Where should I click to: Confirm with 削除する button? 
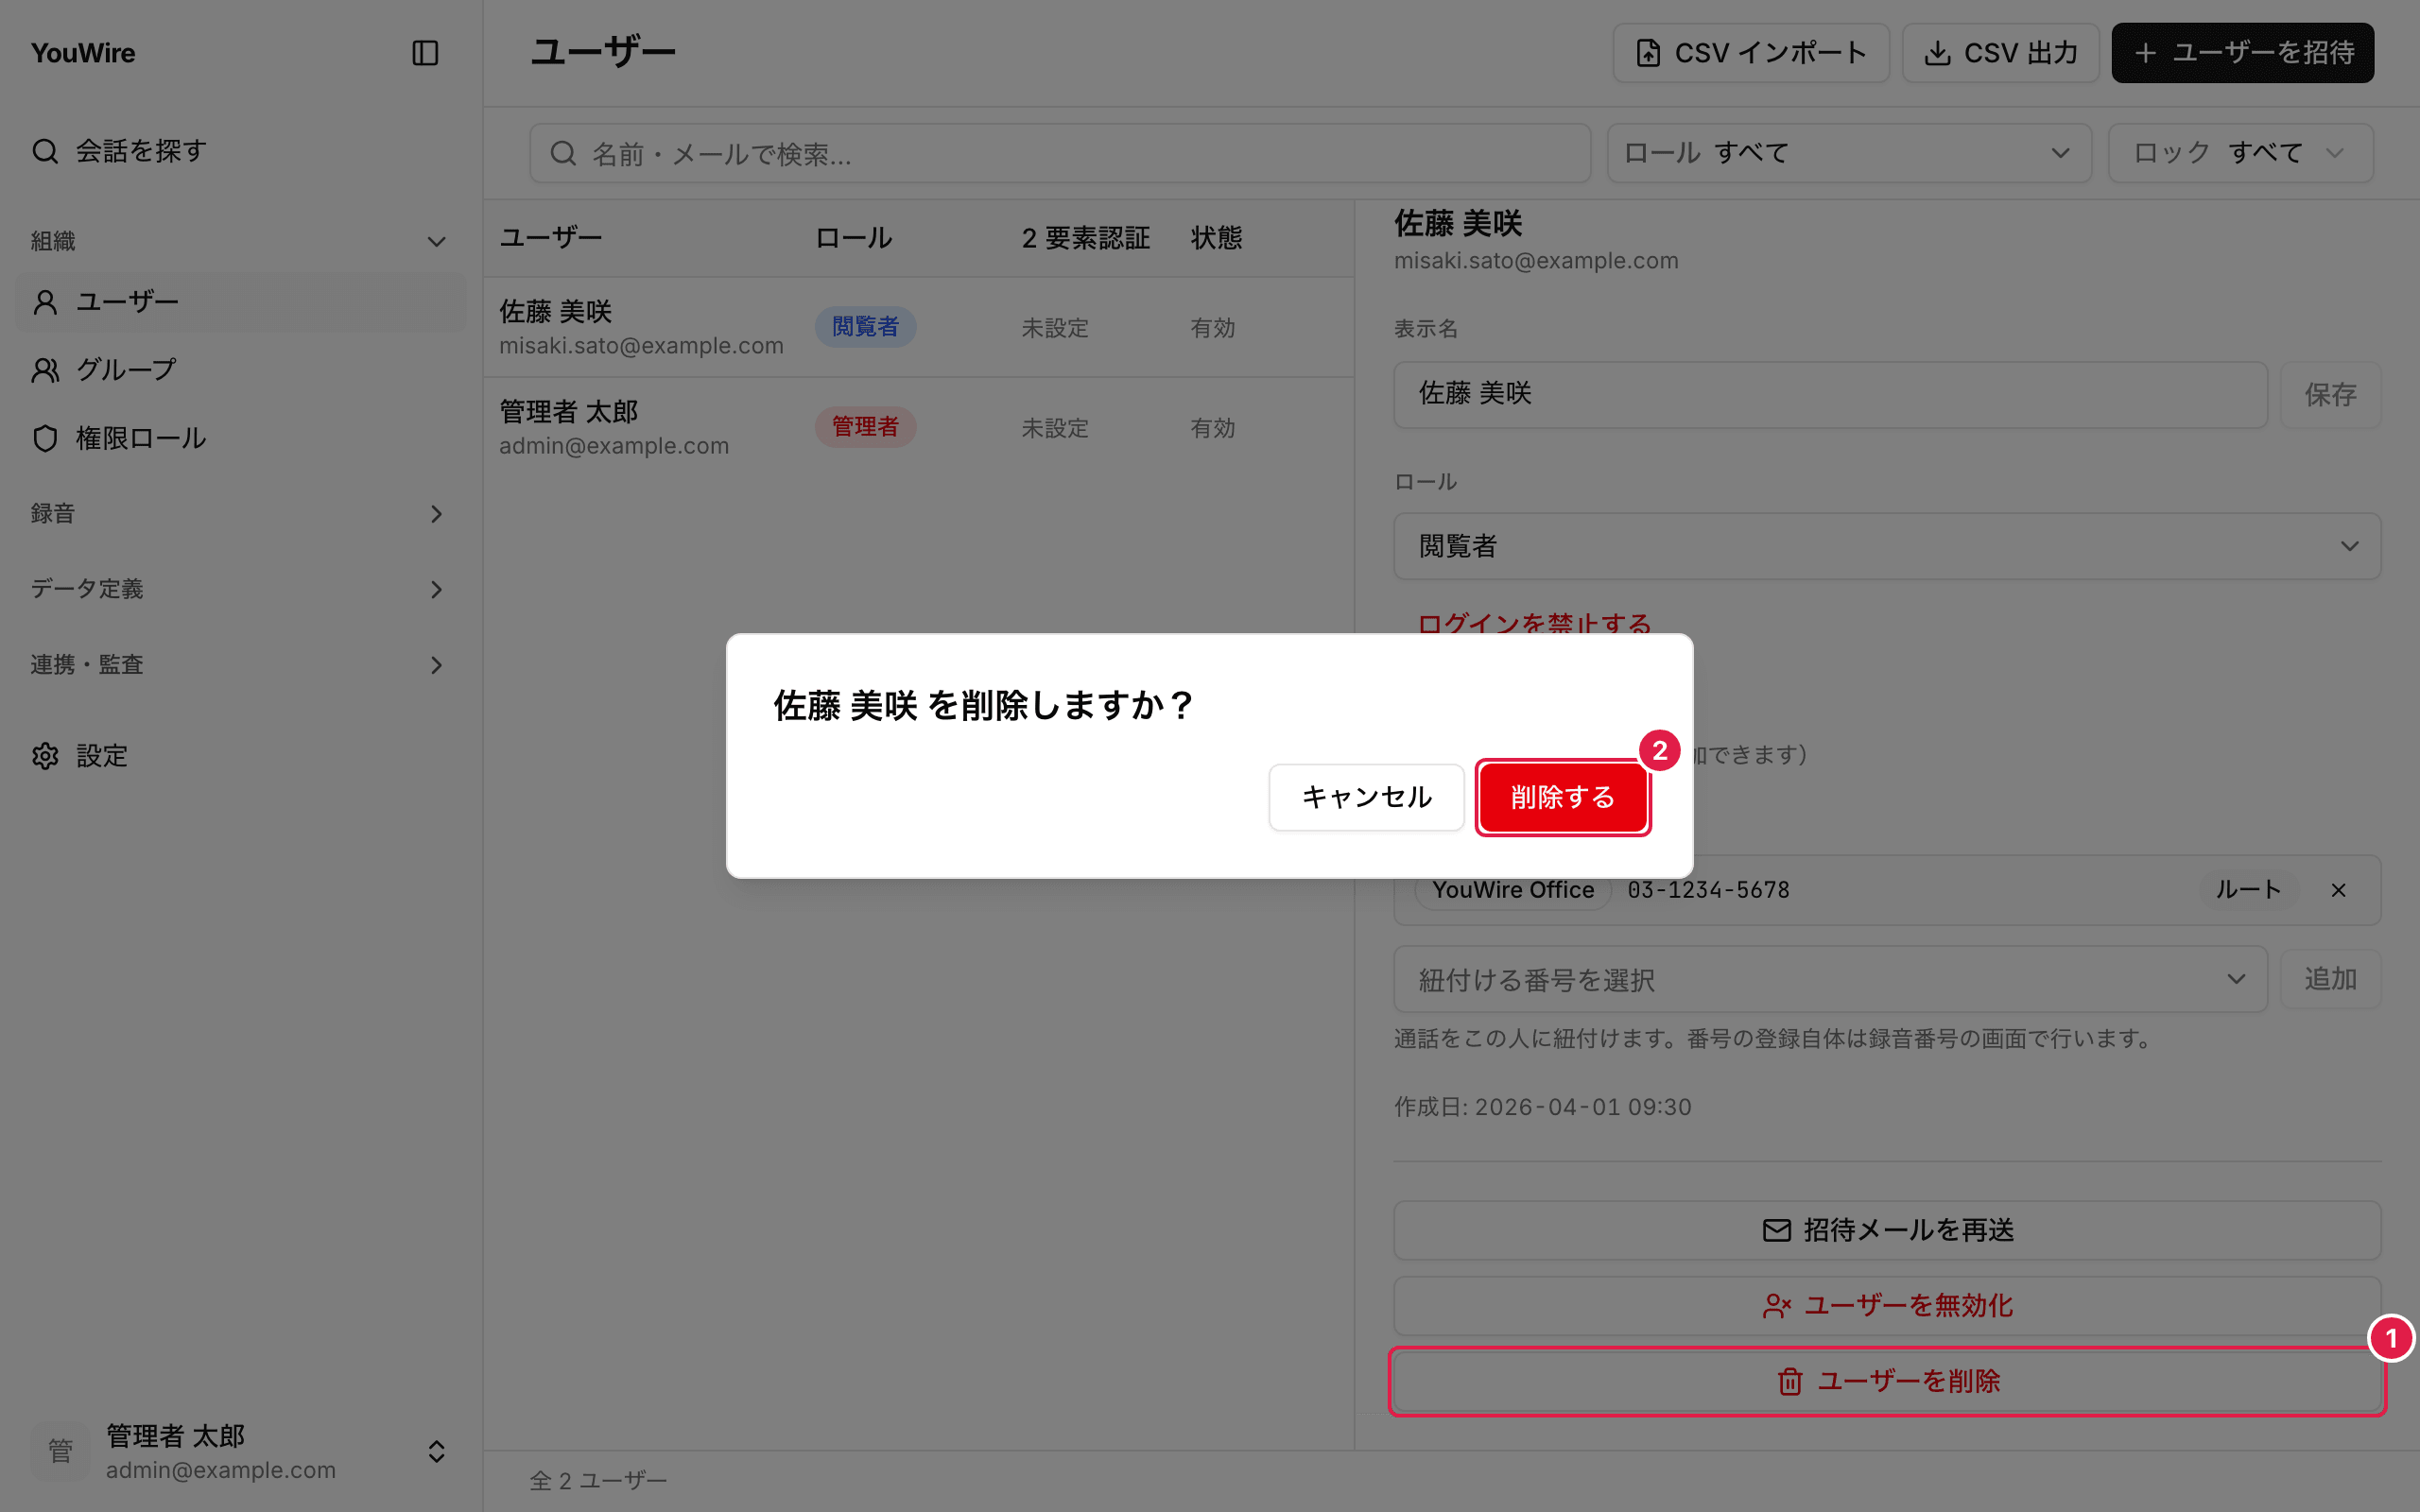(1562, 797)
